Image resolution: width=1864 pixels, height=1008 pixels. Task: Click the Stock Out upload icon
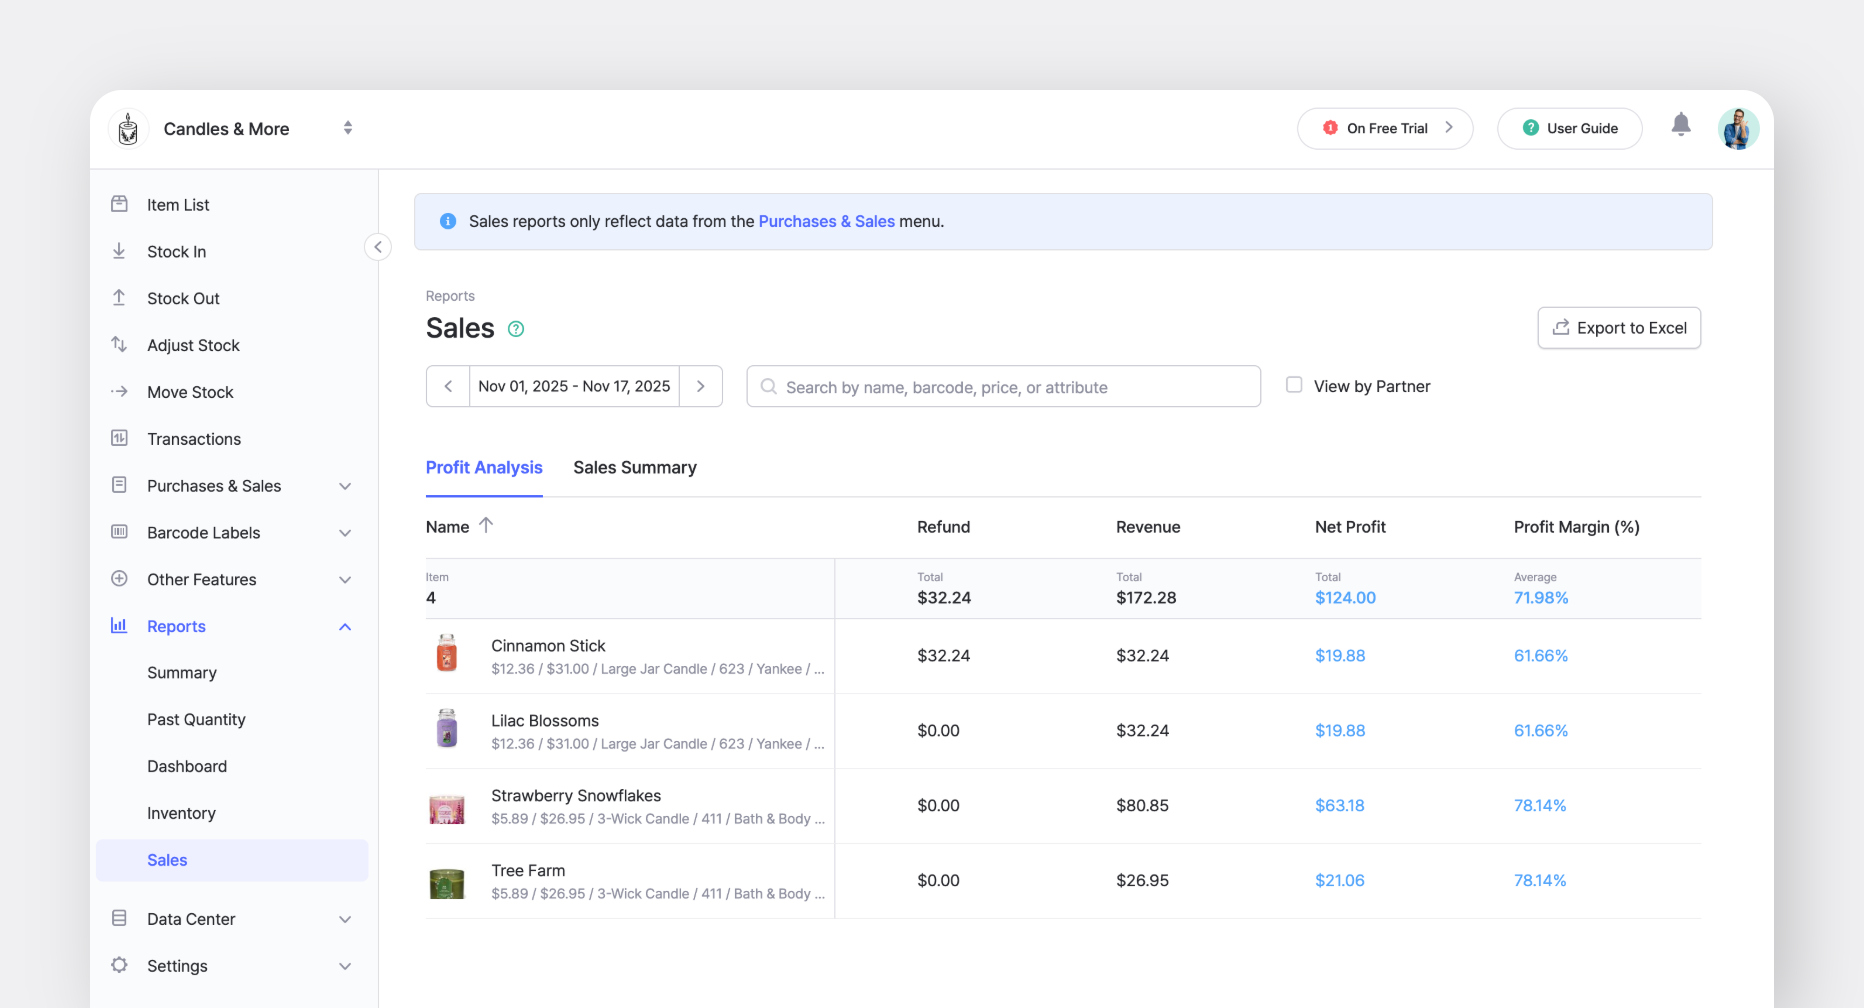click(120, 298)
